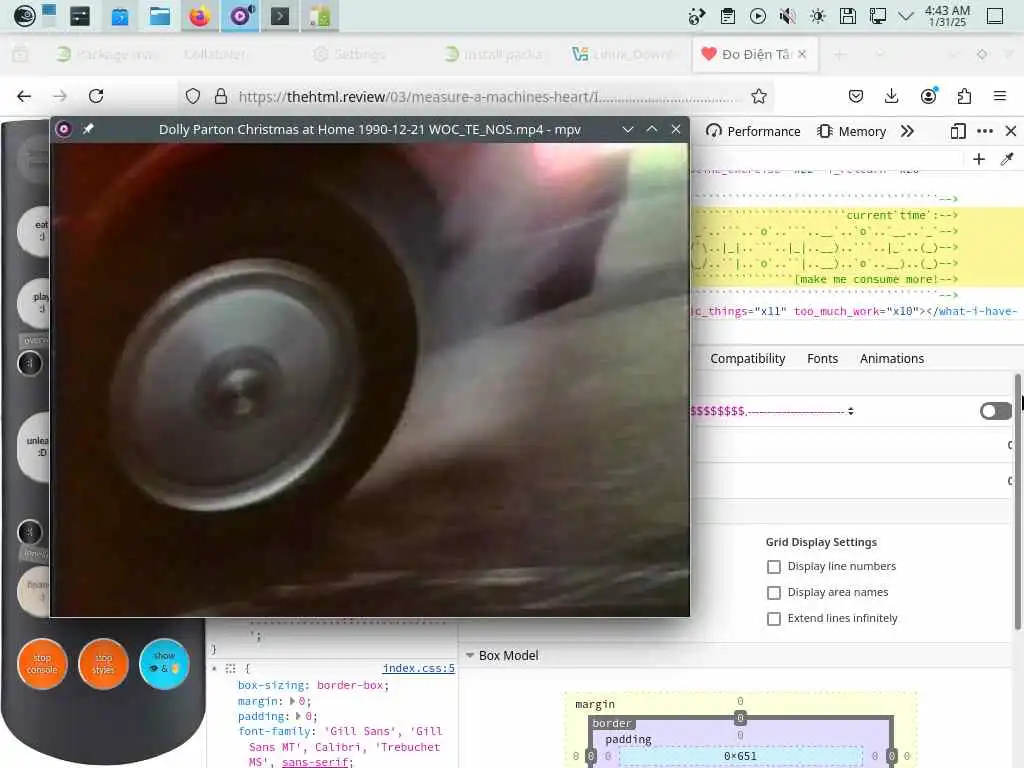The image size is (1024, 768).
Task: Click the brightness tray icon
Action: 818,16
